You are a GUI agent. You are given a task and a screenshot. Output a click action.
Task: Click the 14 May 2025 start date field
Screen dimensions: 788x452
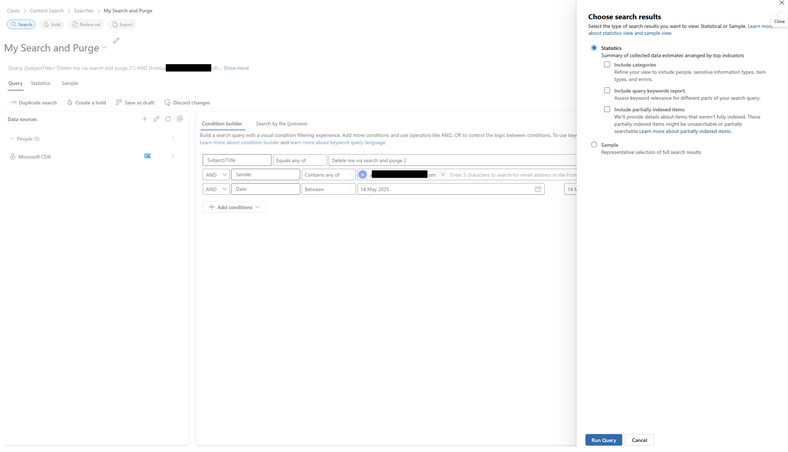(x=451, y=189)
